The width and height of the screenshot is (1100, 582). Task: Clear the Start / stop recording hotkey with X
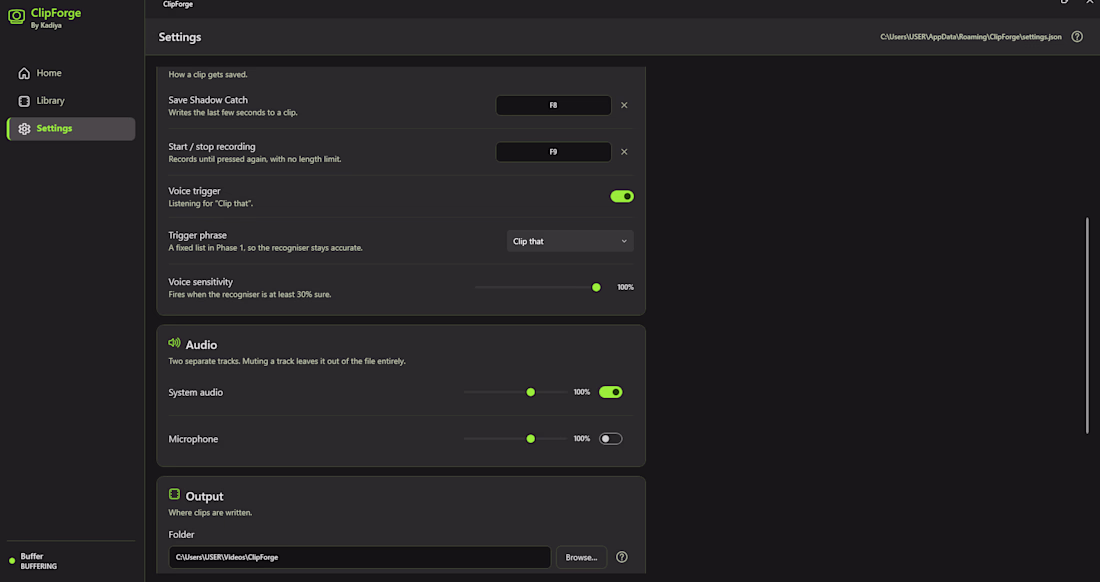click(x=624, y=151)
